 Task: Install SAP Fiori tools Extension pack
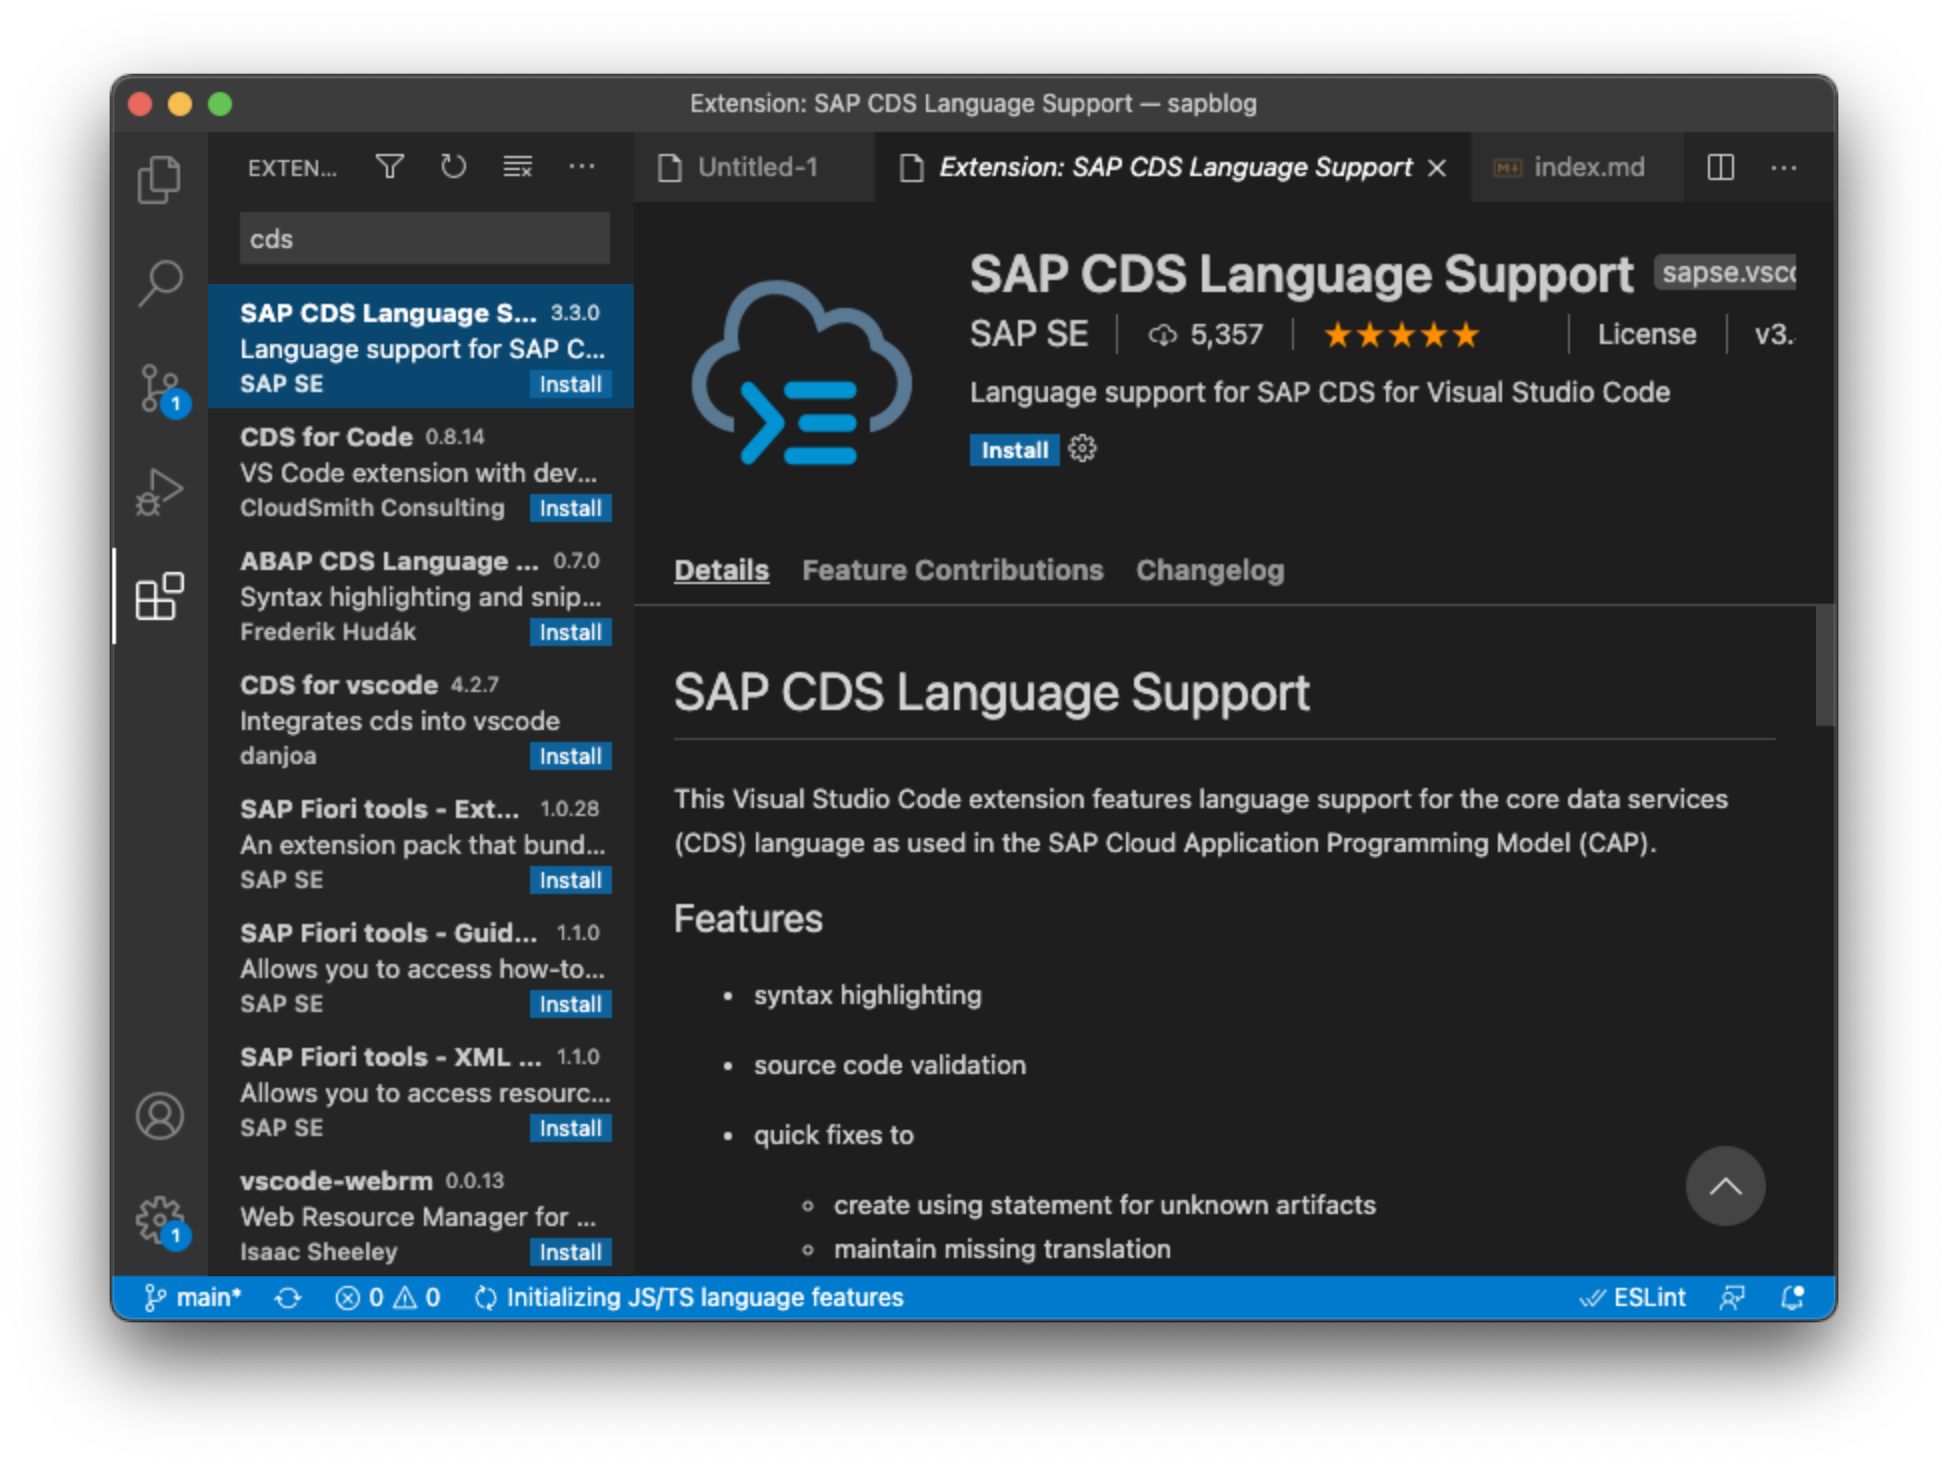tap(570, 880)
